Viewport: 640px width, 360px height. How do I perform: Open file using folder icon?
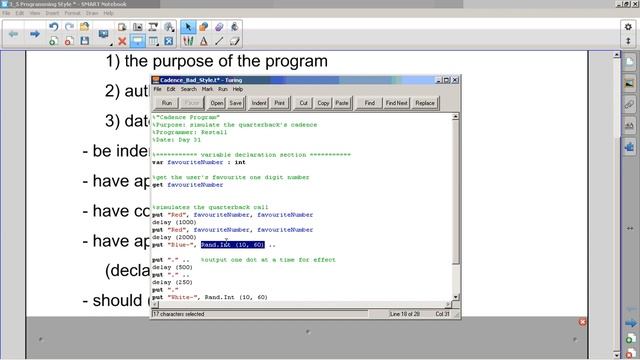[84, 27]
